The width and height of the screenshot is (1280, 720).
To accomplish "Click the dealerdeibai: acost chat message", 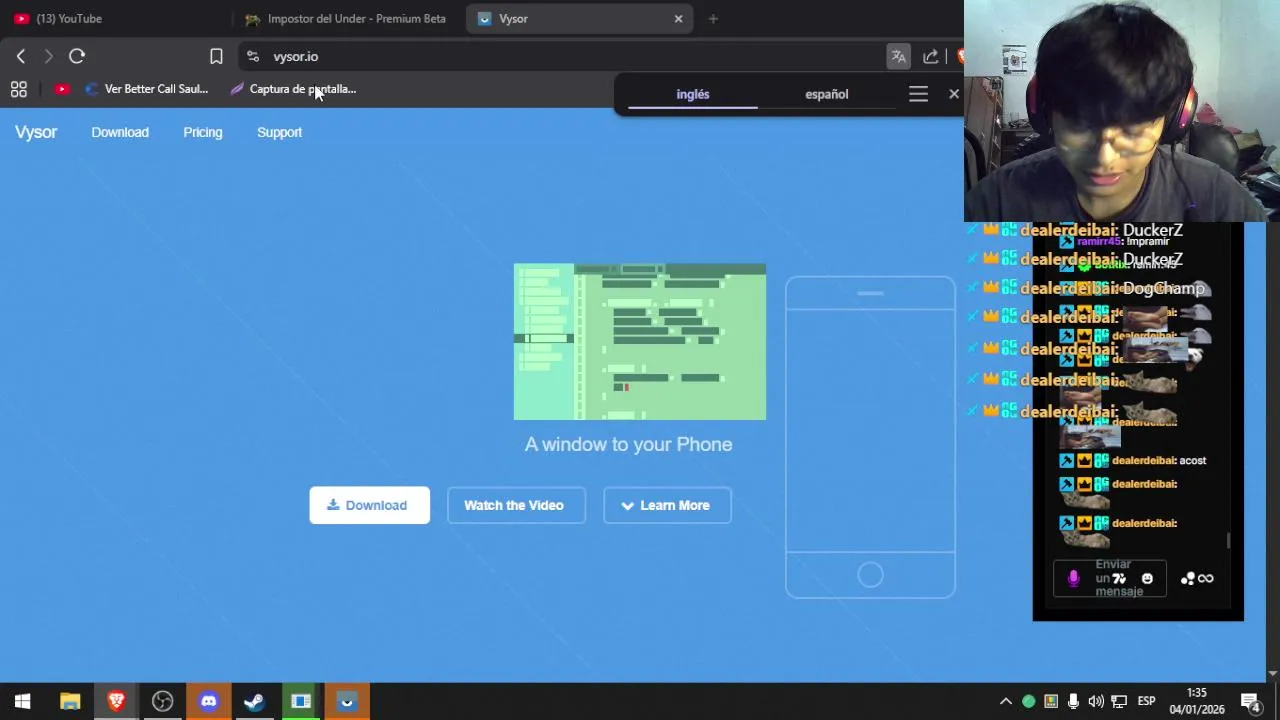I will click(1133, 461).
